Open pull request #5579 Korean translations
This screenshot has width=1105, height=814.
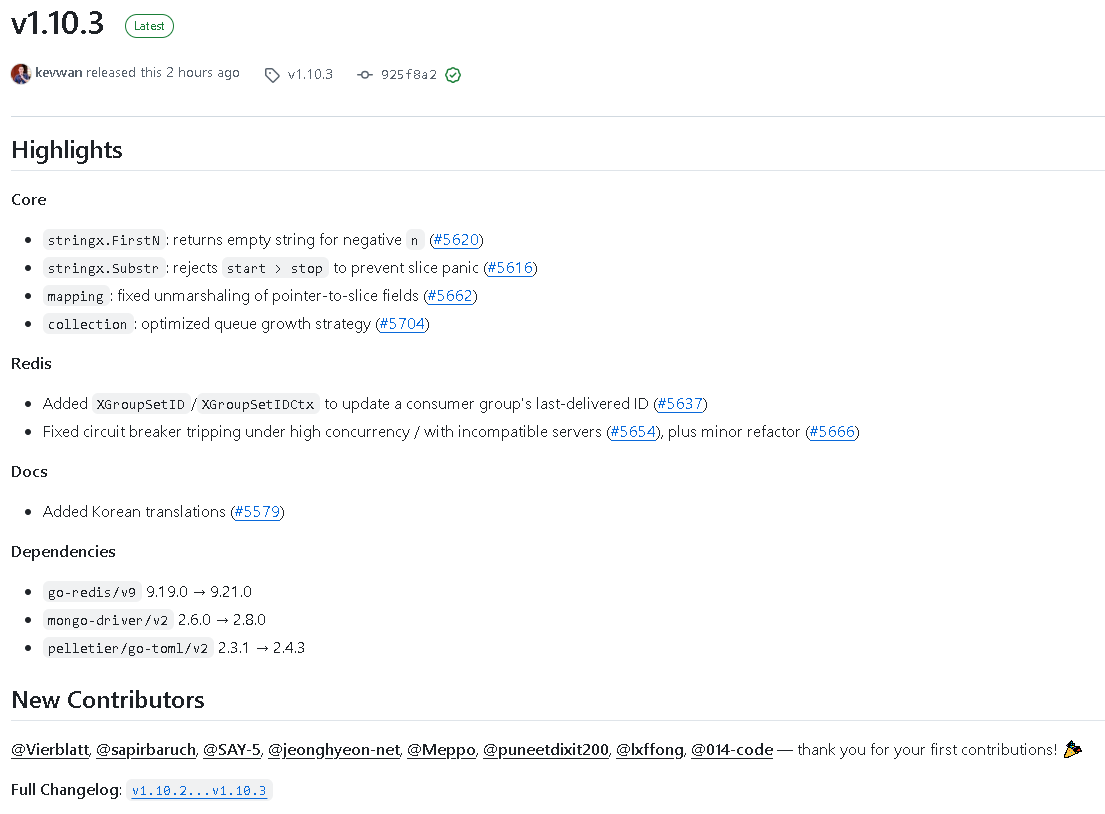pos(257,512)
